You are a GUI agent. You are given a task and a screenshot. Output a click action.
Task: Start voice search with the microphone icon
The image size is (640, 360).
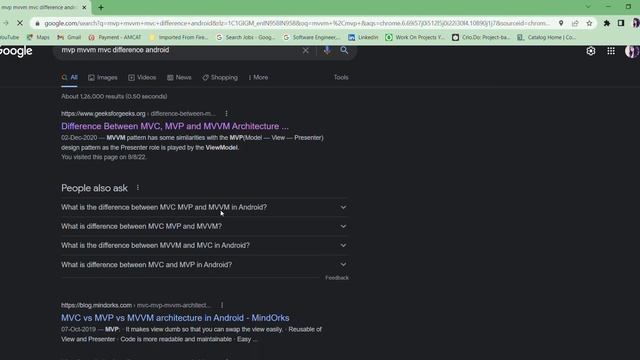coord(327,50)
